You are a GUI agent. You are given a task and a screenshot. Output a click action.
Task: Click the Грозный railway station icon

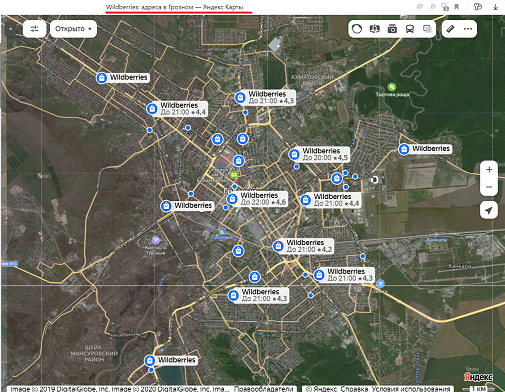pyautogui.click(x=222, y=231)
